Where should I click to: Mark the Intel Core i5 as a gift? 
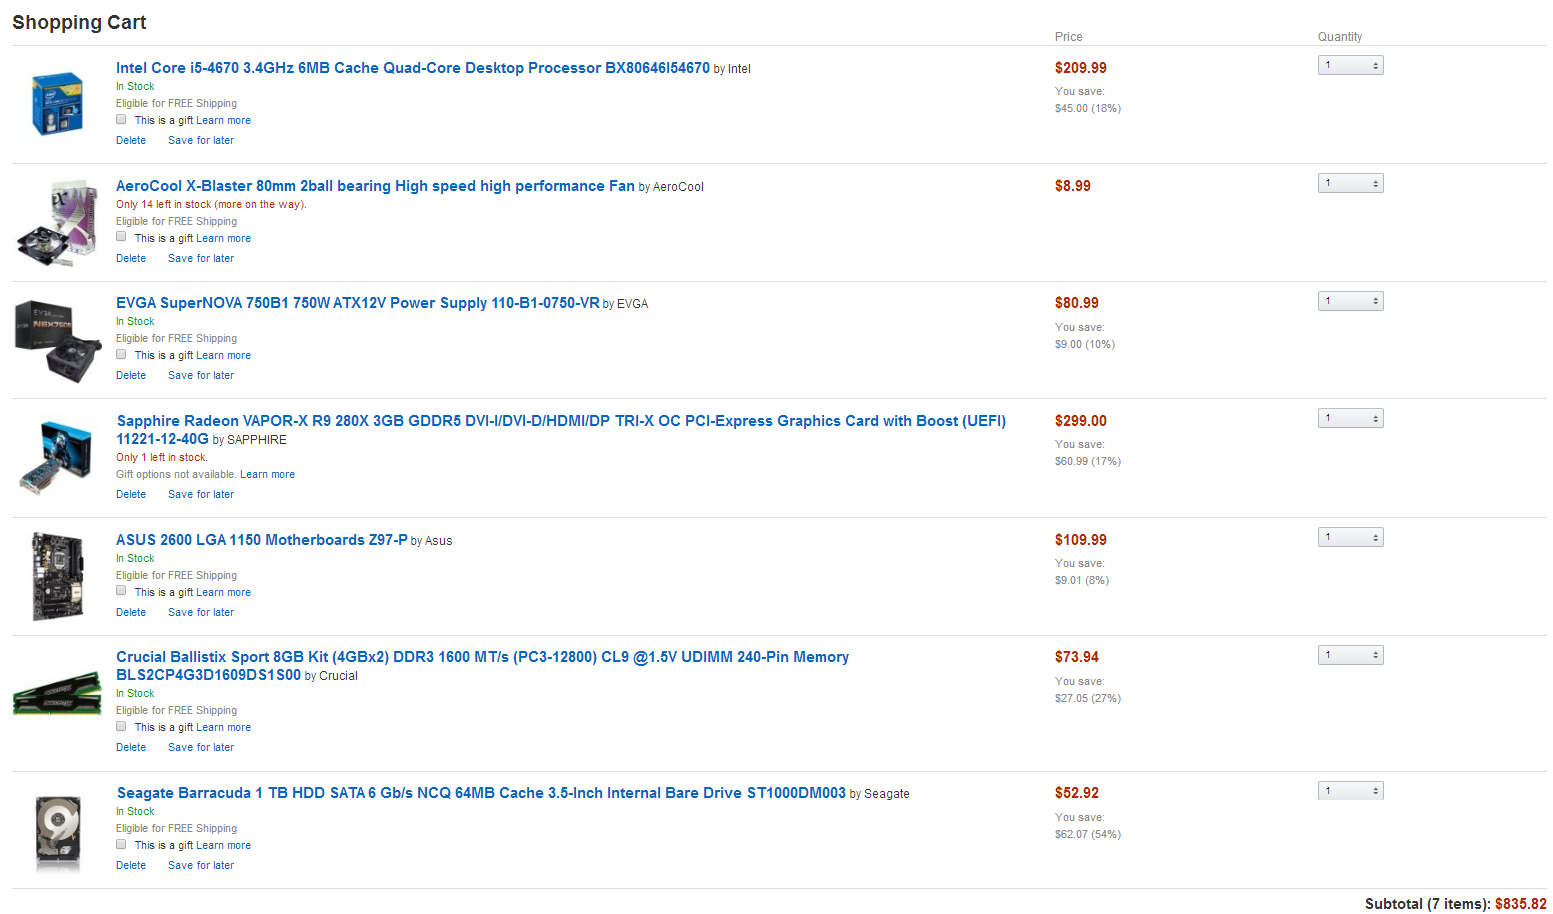(x=121, y=119)
